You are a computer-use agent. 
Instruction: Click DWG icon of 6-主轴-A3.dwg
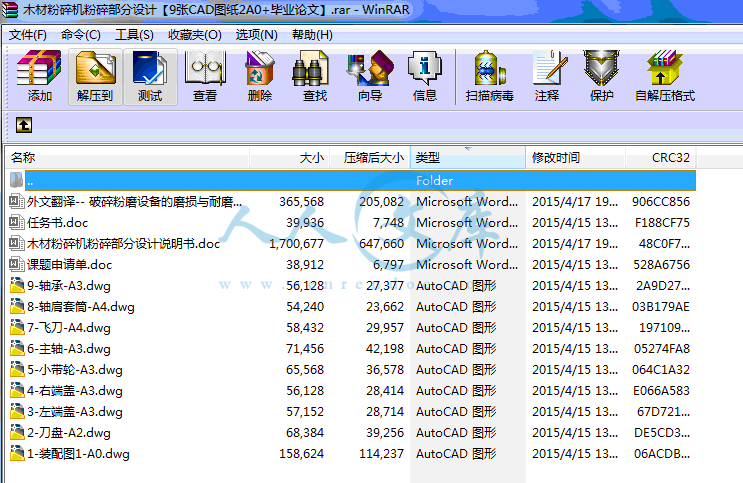pos(17,348)
